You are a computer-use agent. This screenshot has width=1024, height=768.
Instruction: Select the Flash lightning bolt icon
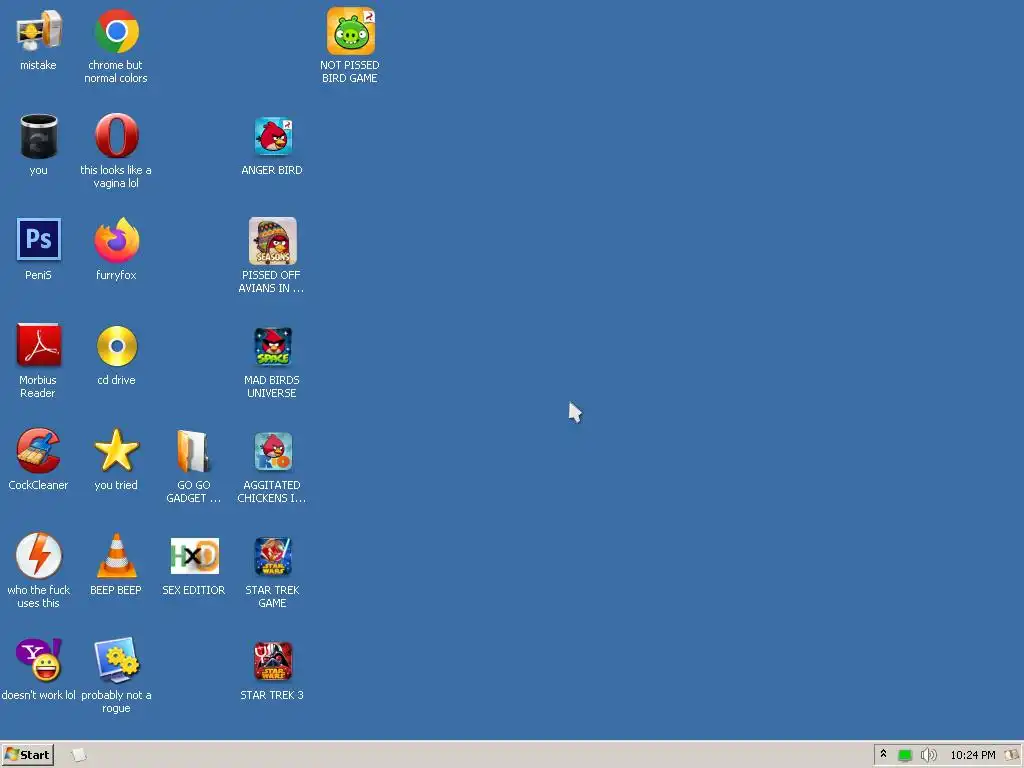(x=39, y=556)
